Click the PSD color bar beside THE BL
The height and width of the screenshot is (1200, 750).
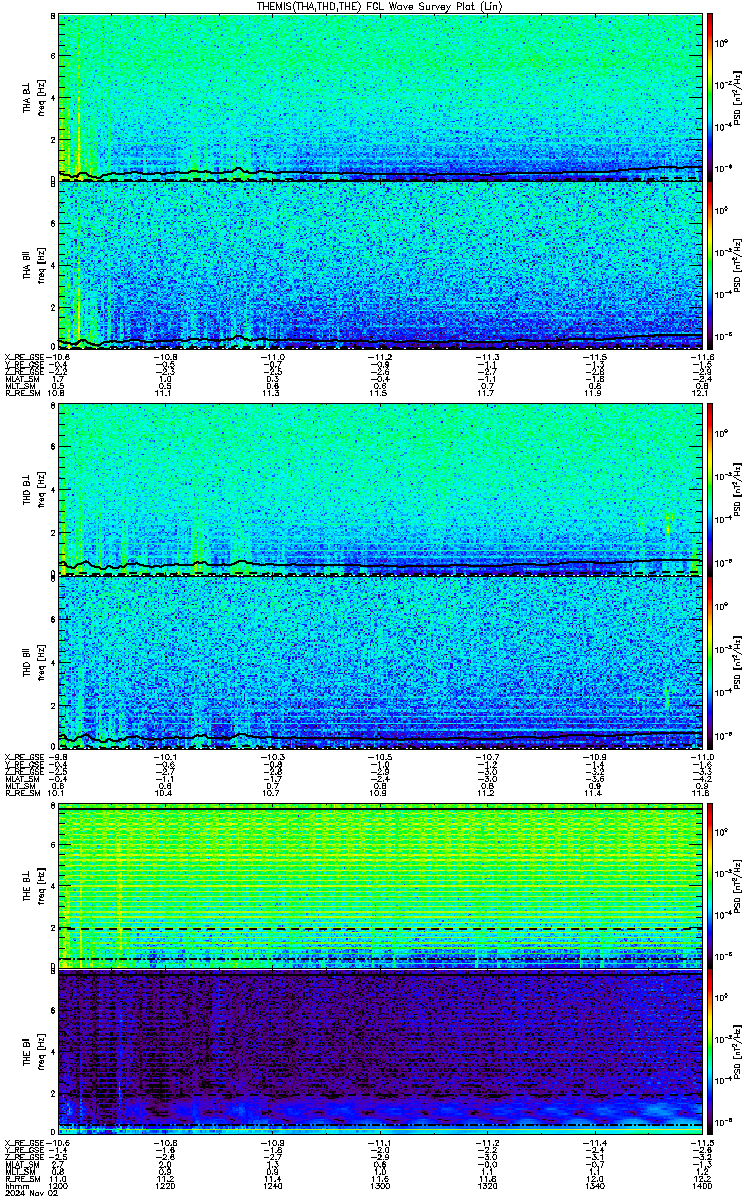point(710,885)
